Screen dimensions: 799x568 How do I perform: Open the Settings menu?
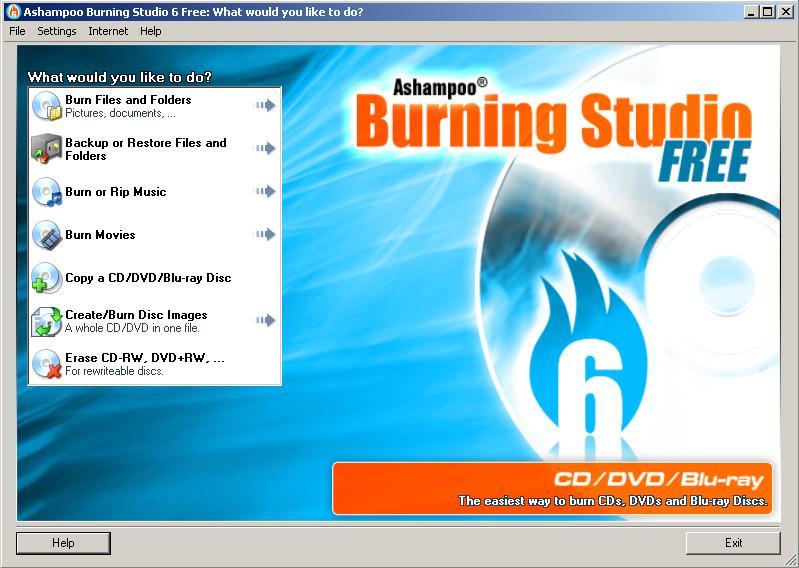[x=57, y=31]
